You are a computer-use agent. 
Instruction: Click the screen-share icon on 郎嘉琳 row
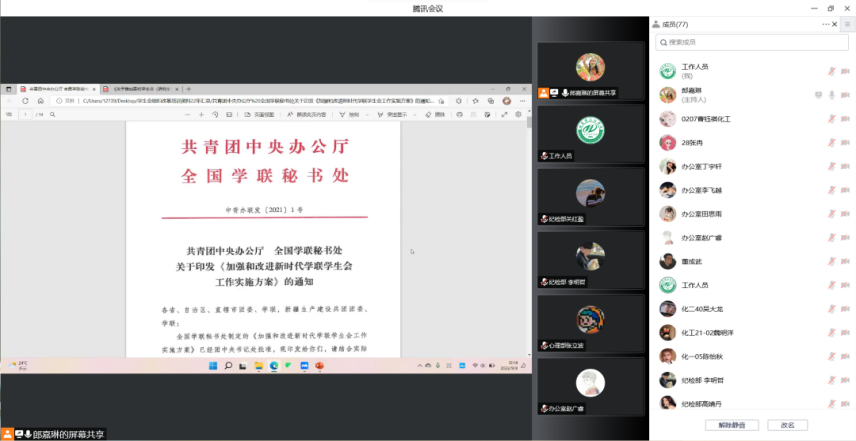[818, 95]
